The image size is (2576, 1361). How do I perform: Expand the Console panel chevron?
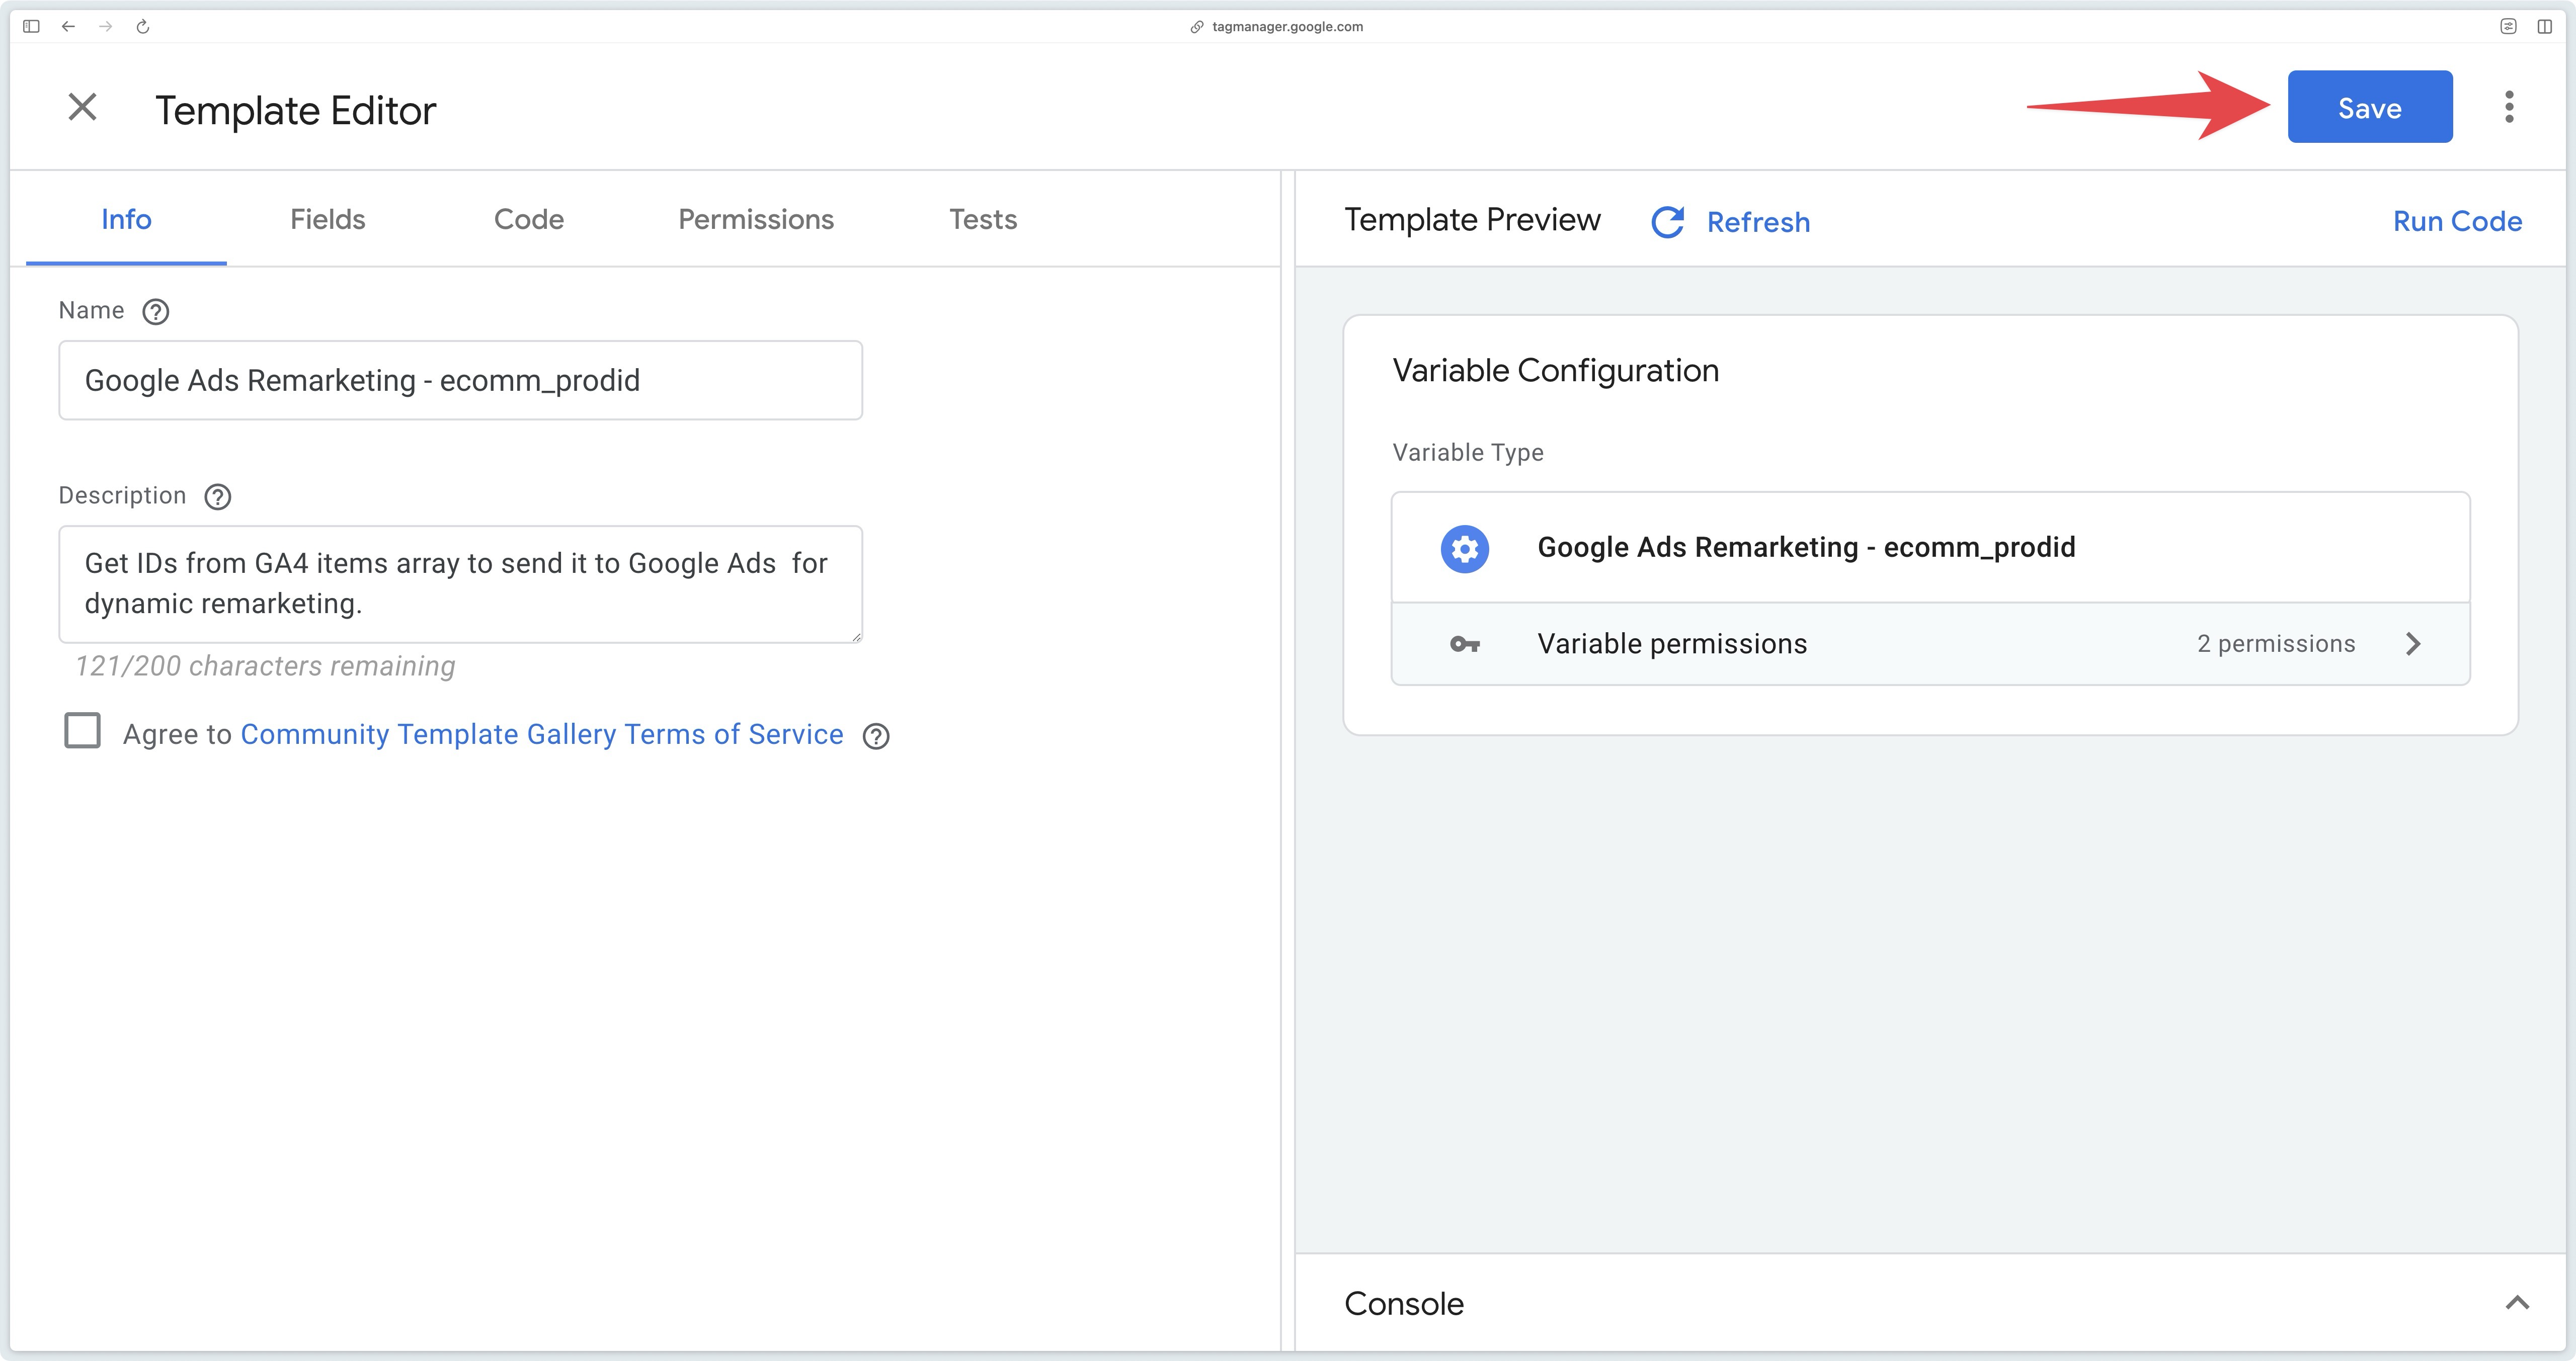click(x=2517, y=1303)
